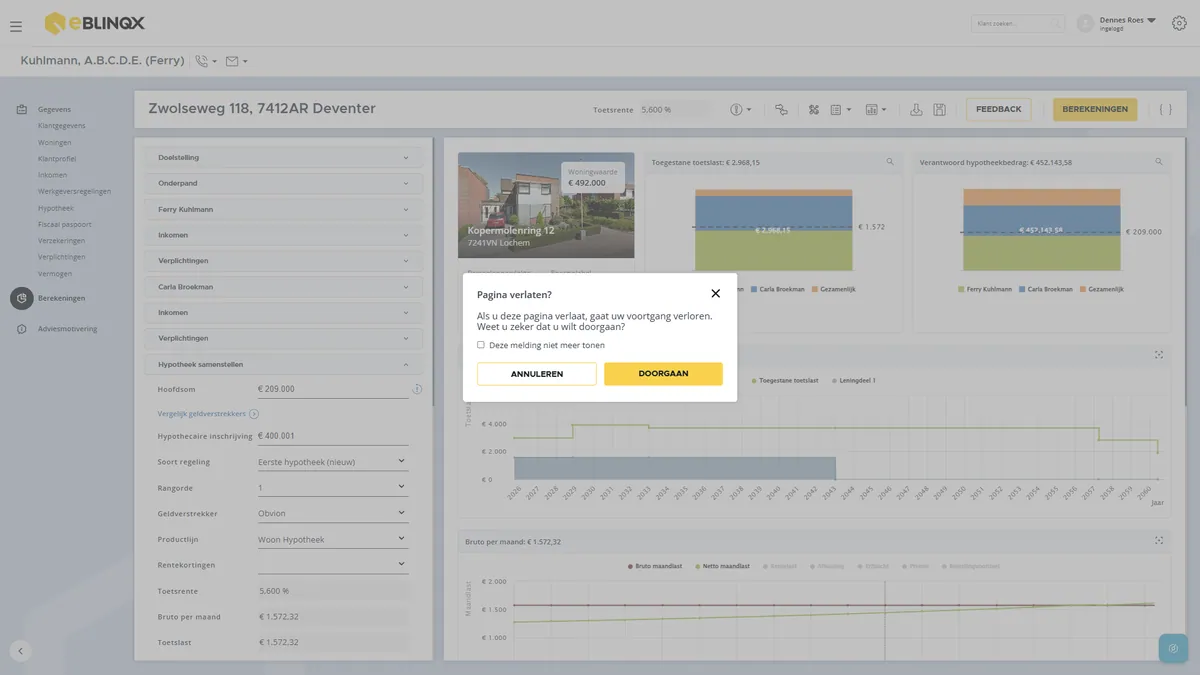Select Adviesmotivering in the sidebar
1200x675 pixels.
point(67,329)
